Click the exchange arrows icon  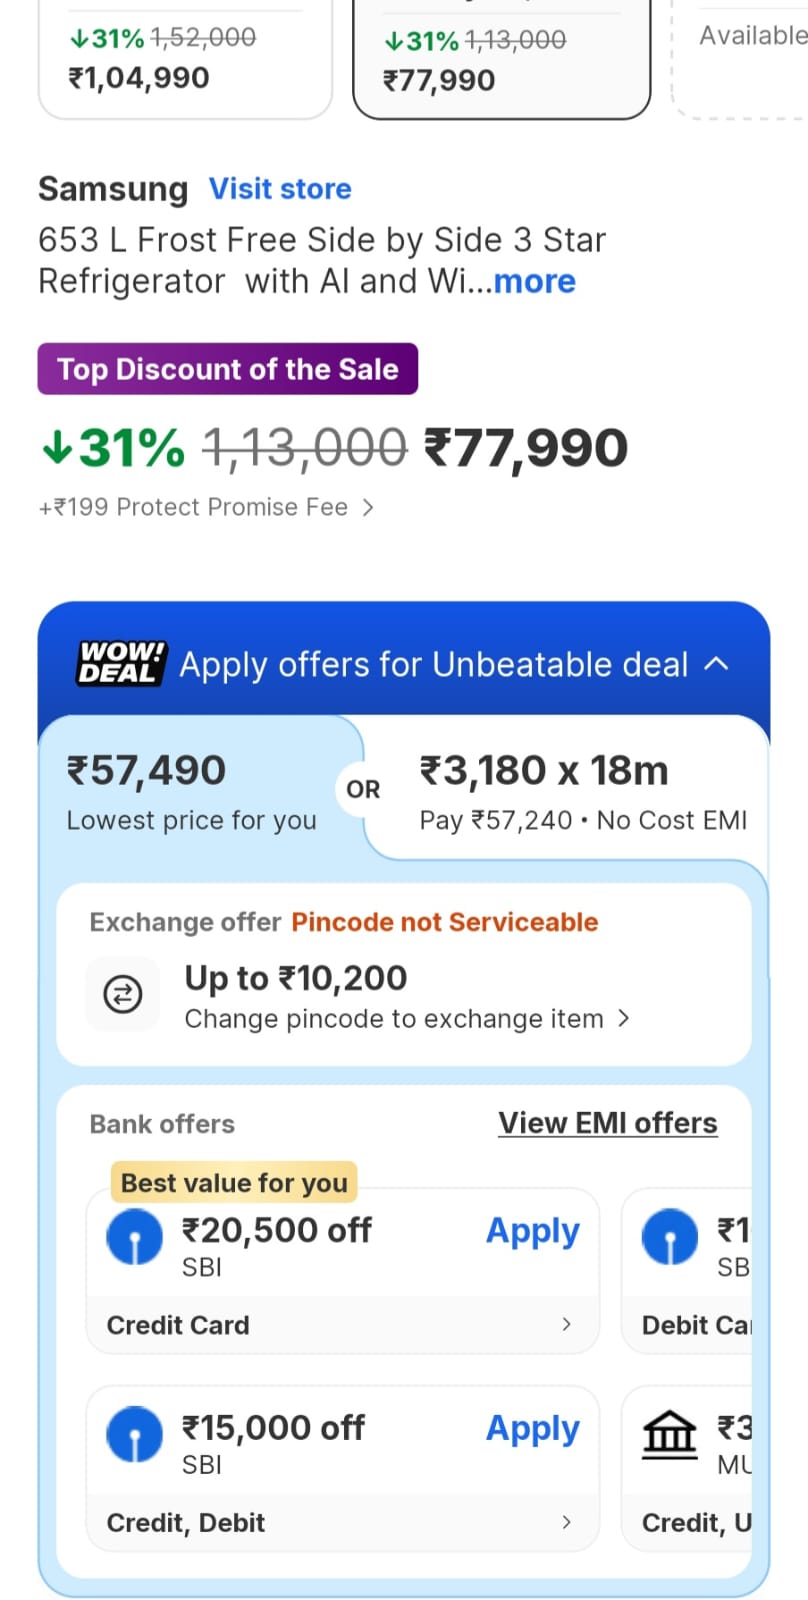click(123, 994)
